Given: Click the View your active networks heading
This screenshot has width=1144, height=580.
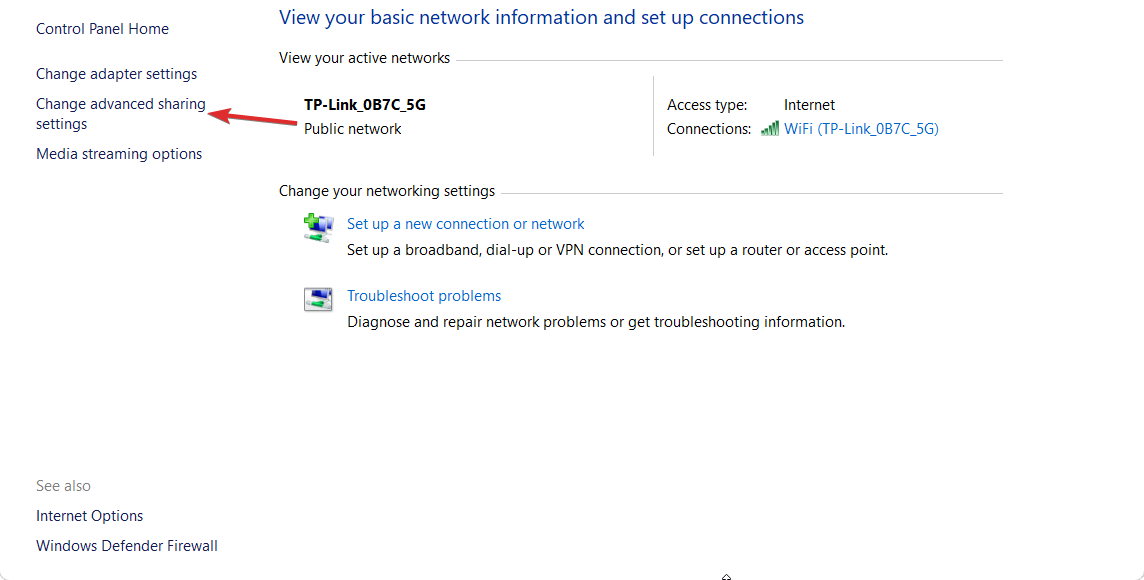Looking at the screenshot, I should tap(364, 57).
